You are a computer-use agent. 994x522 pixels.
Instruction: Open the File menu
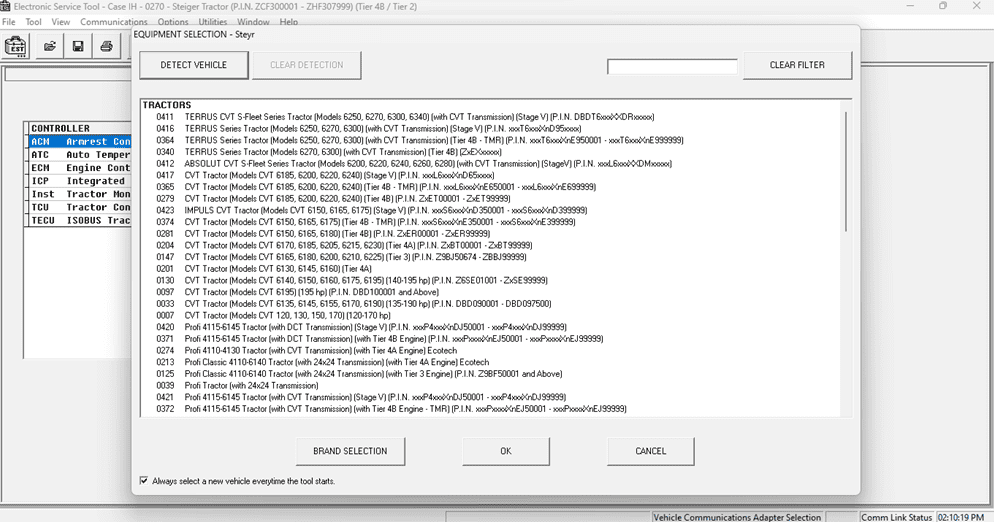coord(9,22)
